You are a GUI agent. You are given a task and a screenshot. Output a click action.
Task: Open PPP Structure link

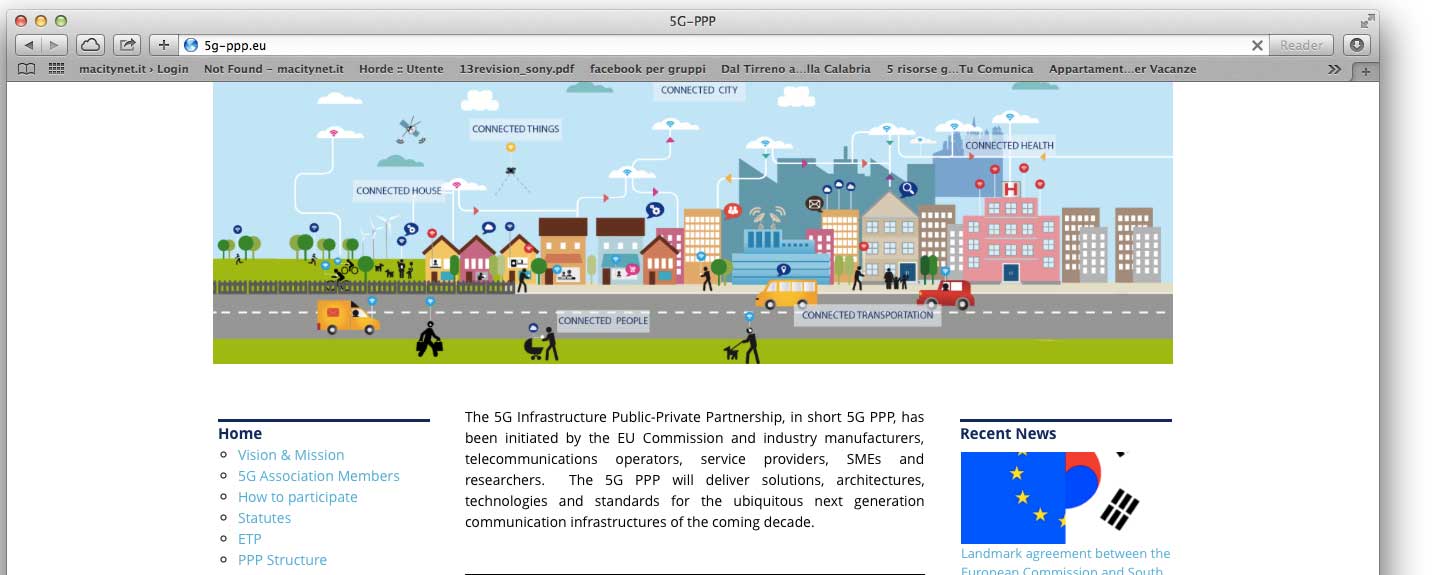282,560
